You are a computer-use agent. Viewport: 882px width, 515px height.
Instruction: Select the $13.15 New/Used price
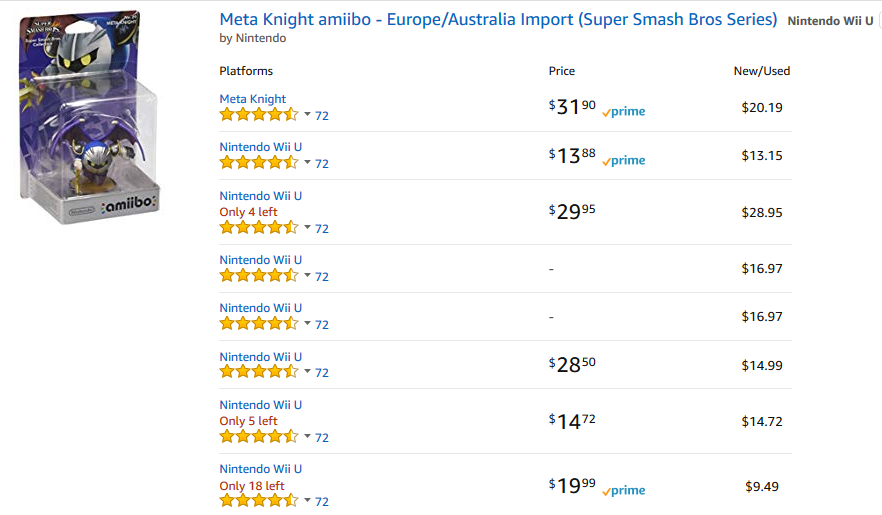point(762,156)
